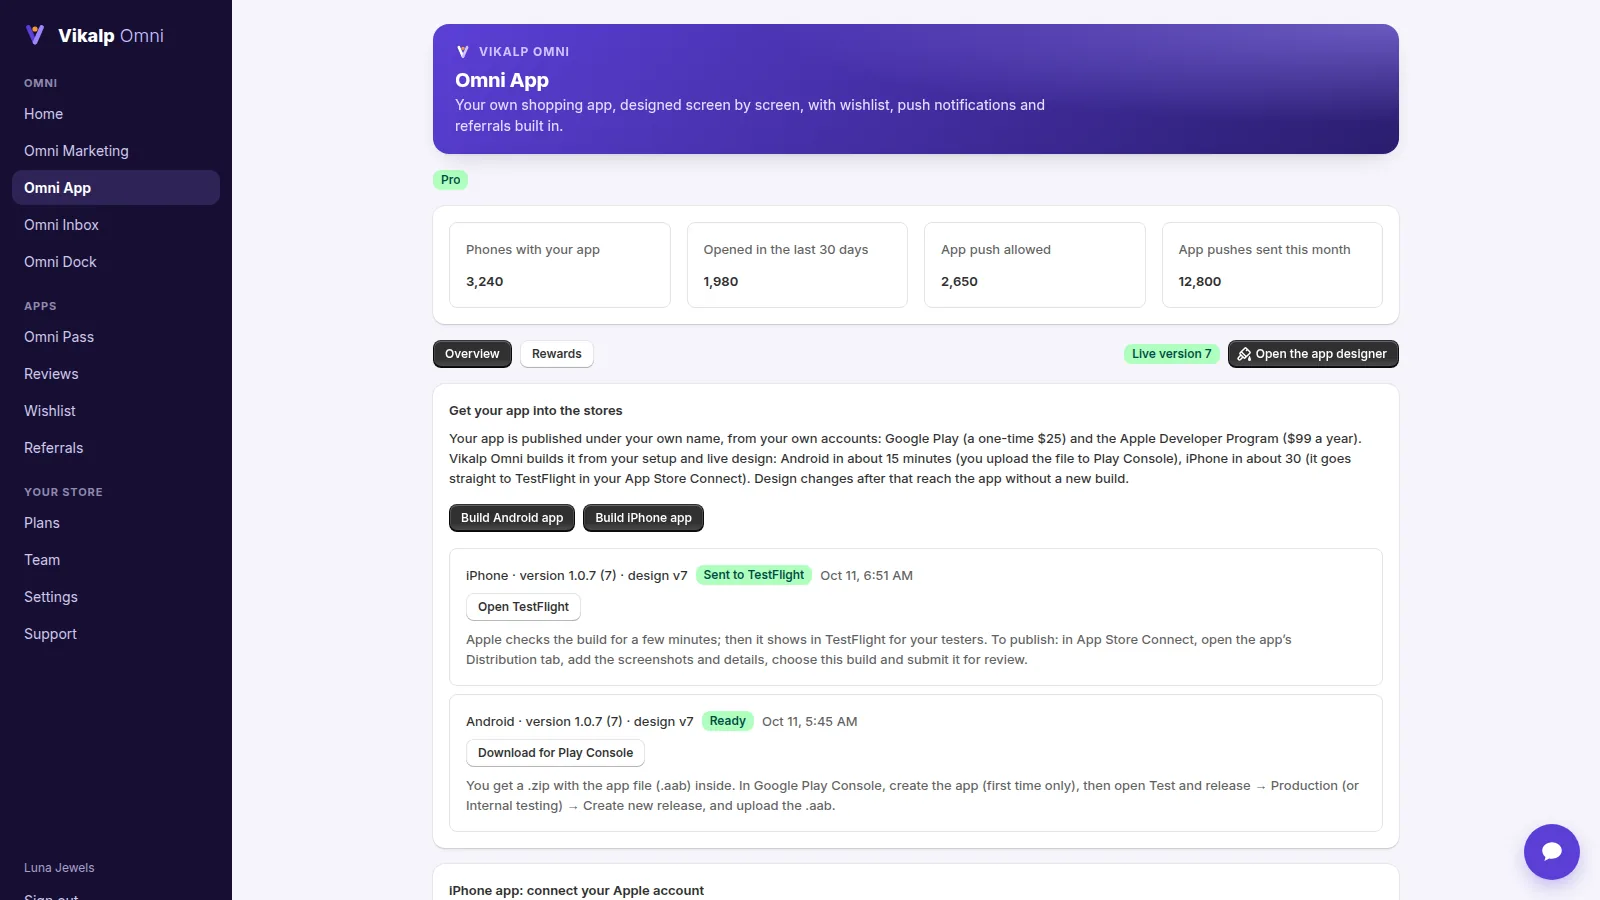Open the Wishlist app
The height and width of the screenshot is (900, 1600).
(116, 411)
